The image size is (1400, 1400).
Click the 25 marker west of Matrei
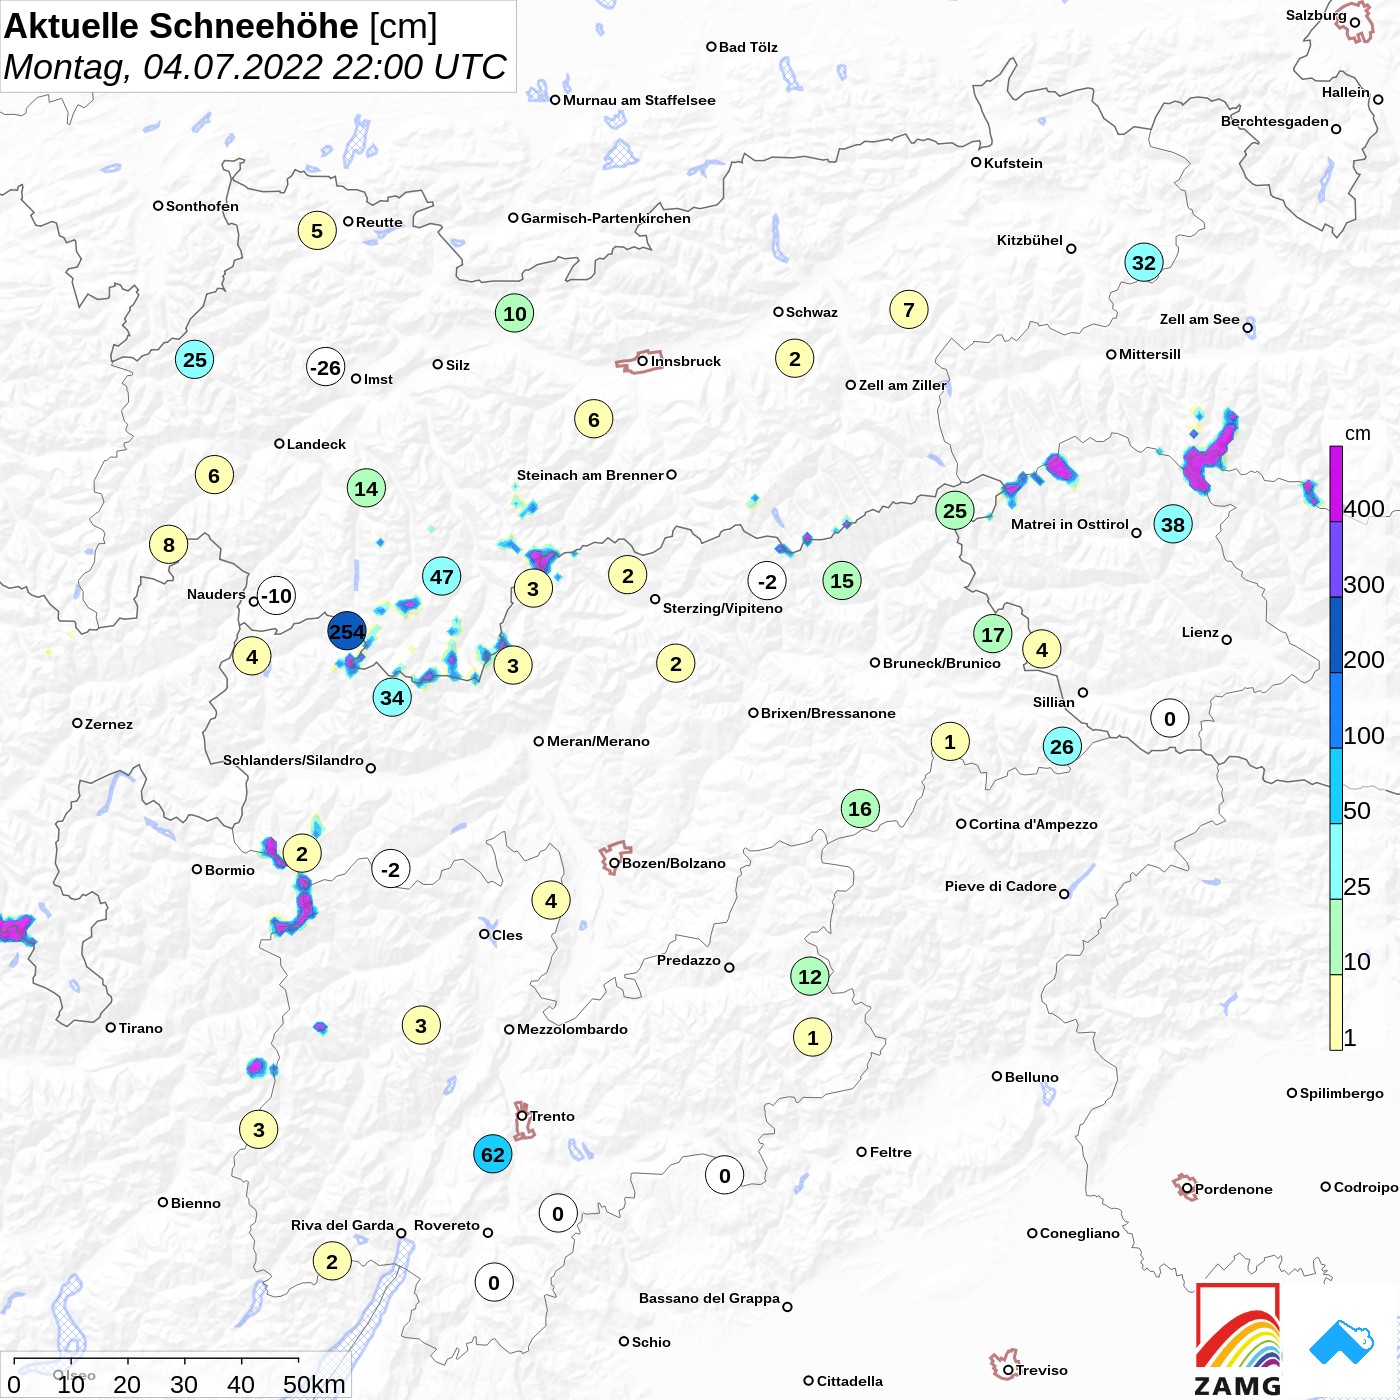coord(955,510)
